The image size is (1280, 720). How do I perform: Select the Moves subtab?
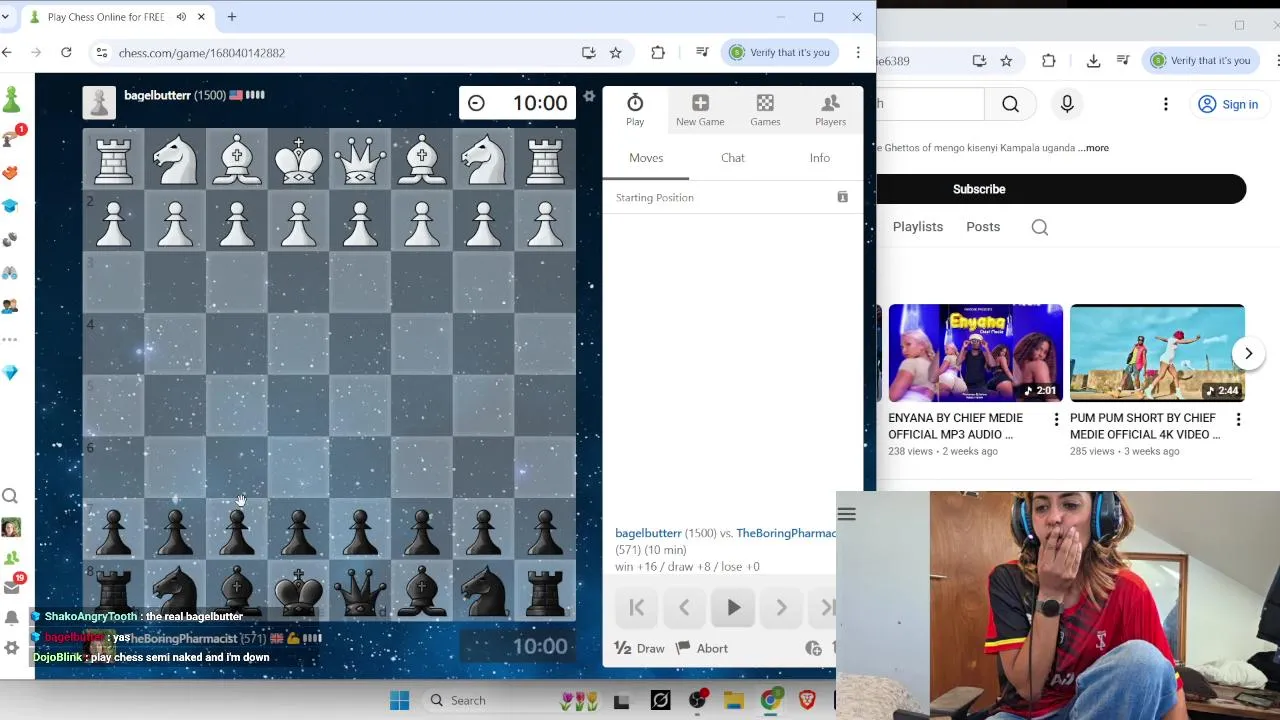coord(646,158)
